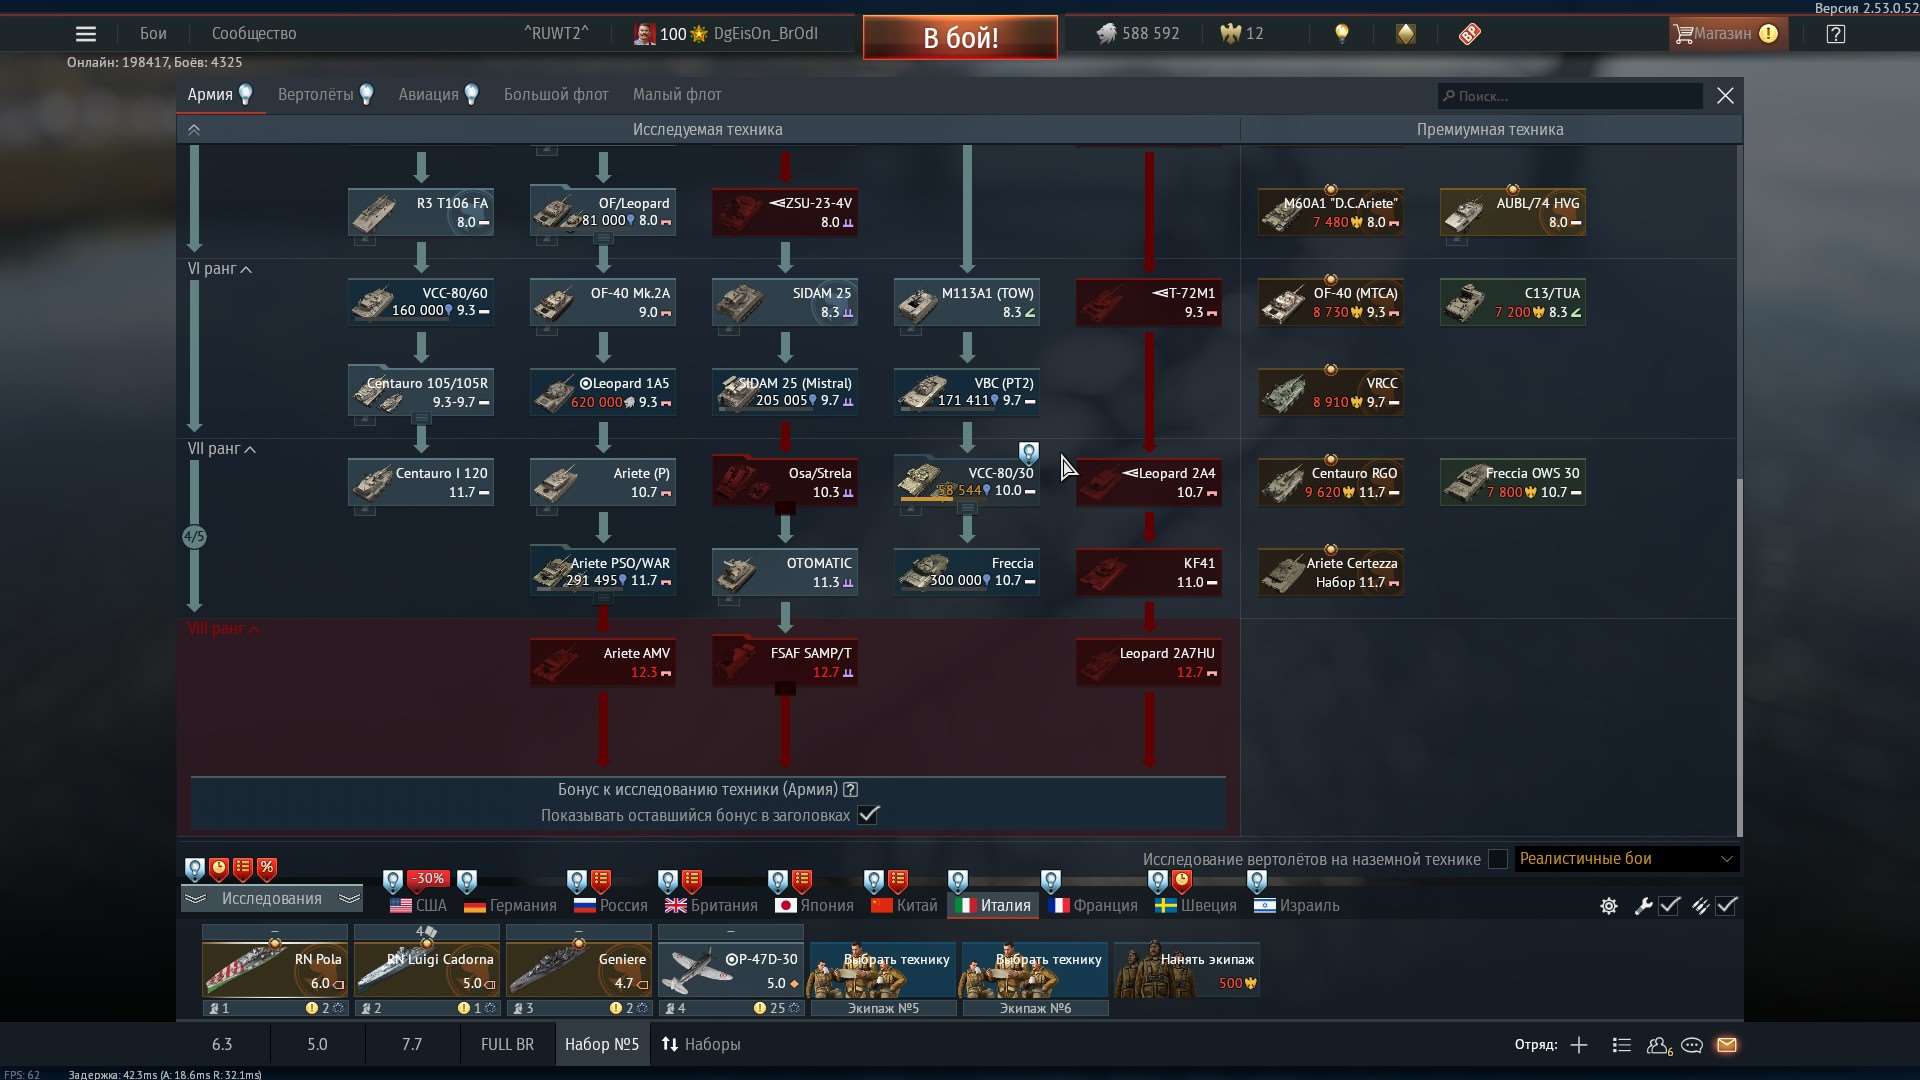Open the Golden Eagles purchase screen
The width and height of the screenshot is (1920, 1080).
pyautogui.click(x=1240, y=33)
